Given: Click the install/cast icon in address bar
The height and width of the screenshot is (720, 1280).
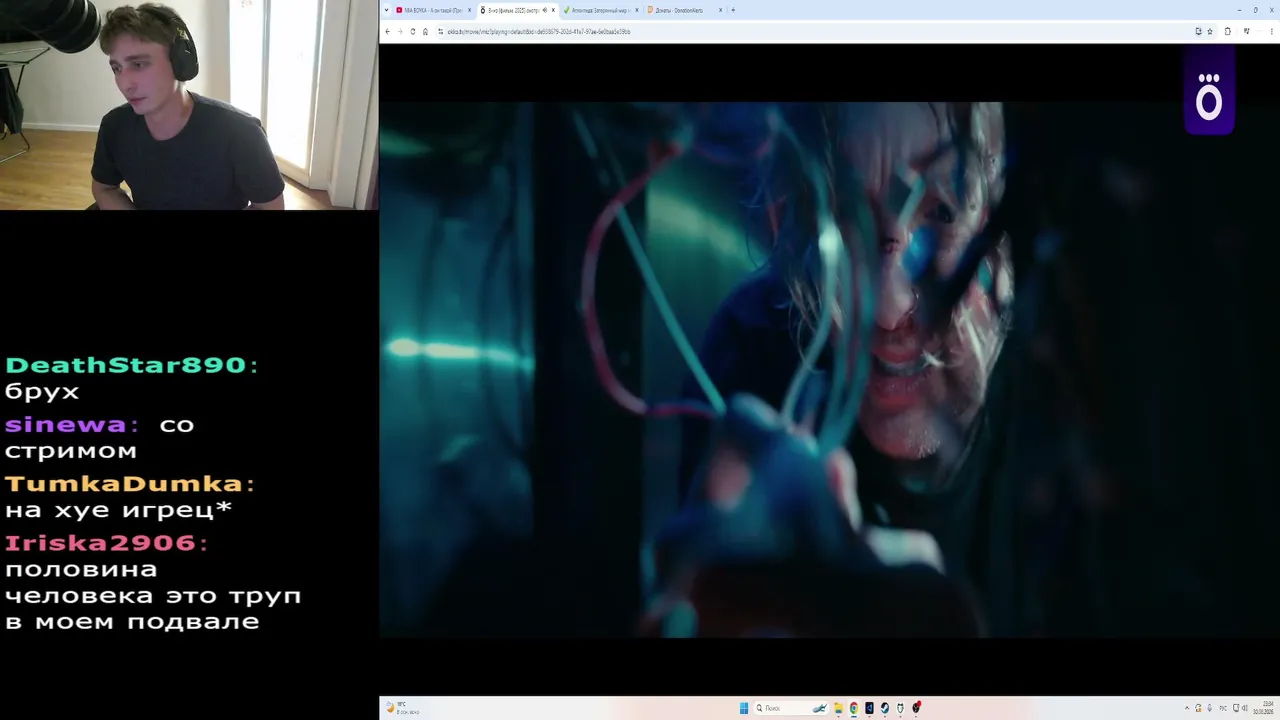Looking at the screenshot, I should [x=1198, y=31].
